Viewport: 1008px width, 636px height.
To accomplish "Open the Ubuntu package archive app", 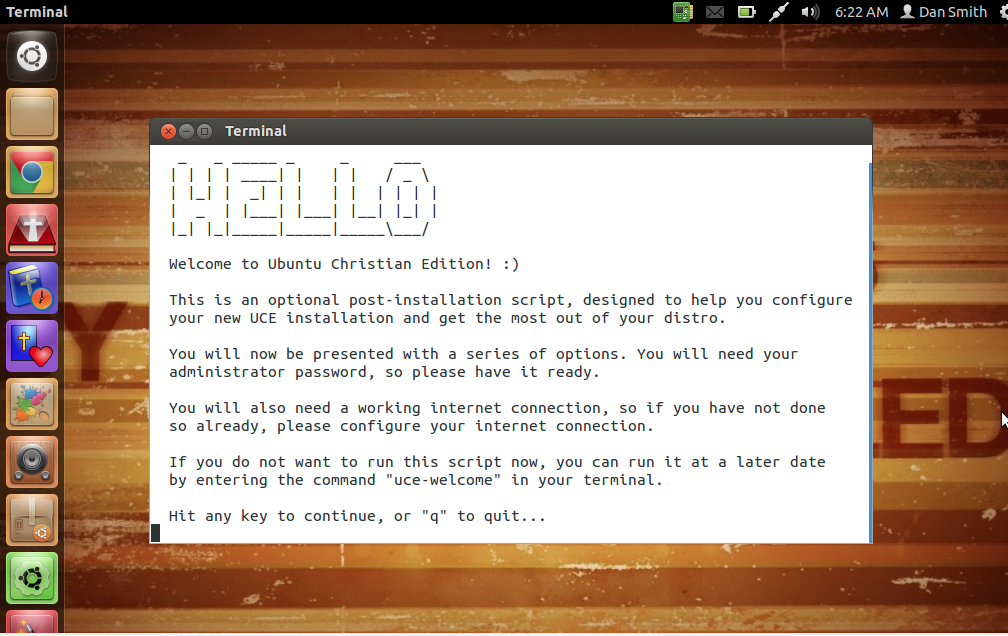I will coord(32,519).
